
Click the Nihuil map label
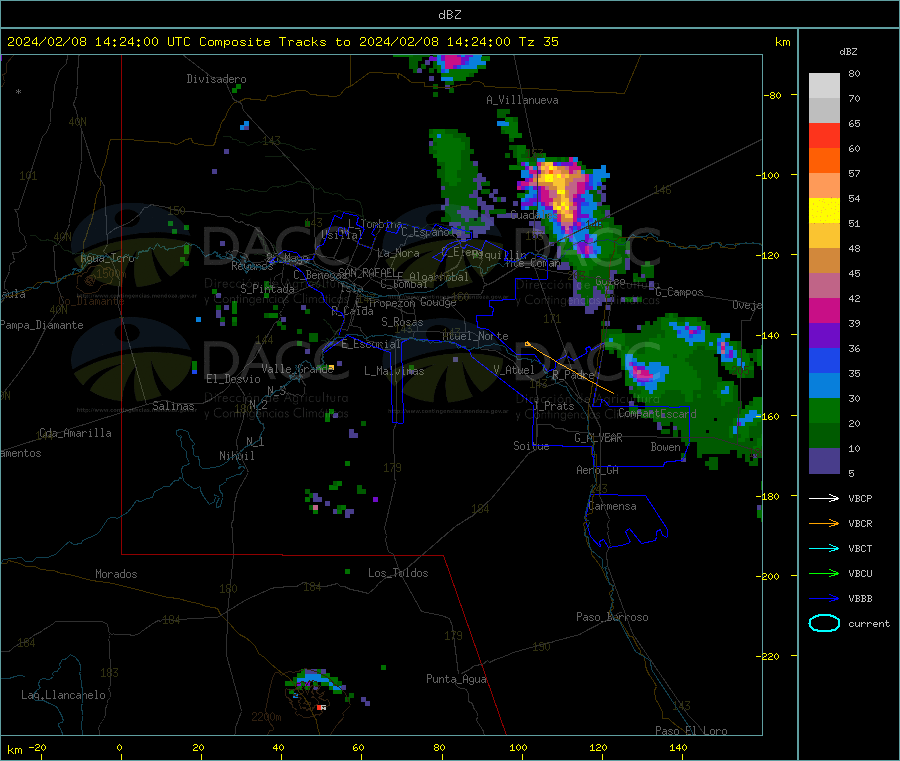(236, 456)
